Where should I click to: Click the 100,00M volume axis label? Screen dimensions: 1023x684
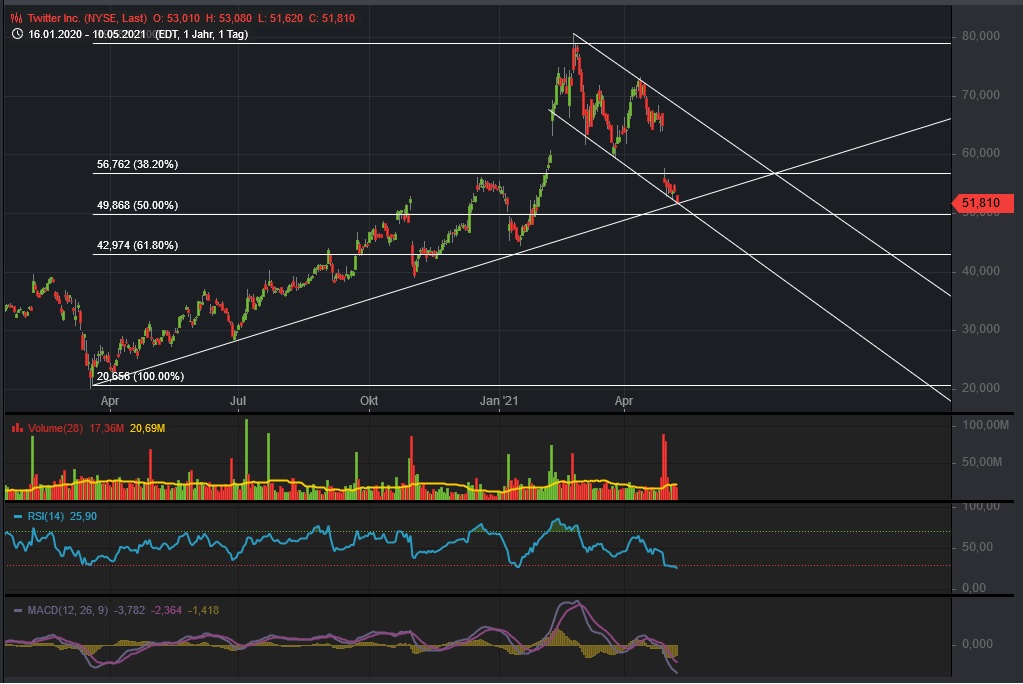point(985,426)
